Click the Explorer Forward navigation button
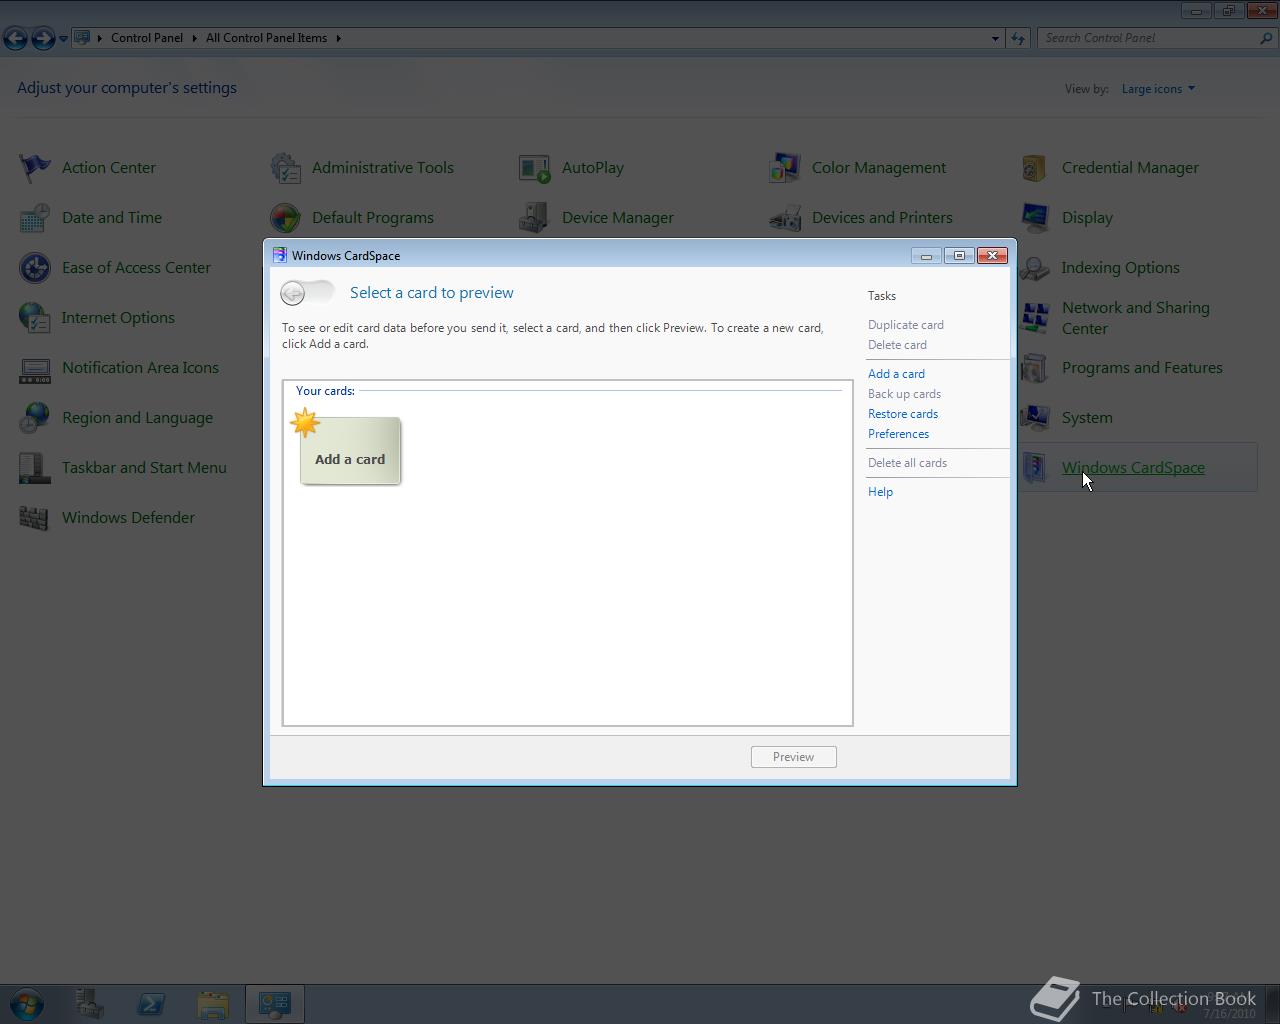 click(x=43, y=38)
